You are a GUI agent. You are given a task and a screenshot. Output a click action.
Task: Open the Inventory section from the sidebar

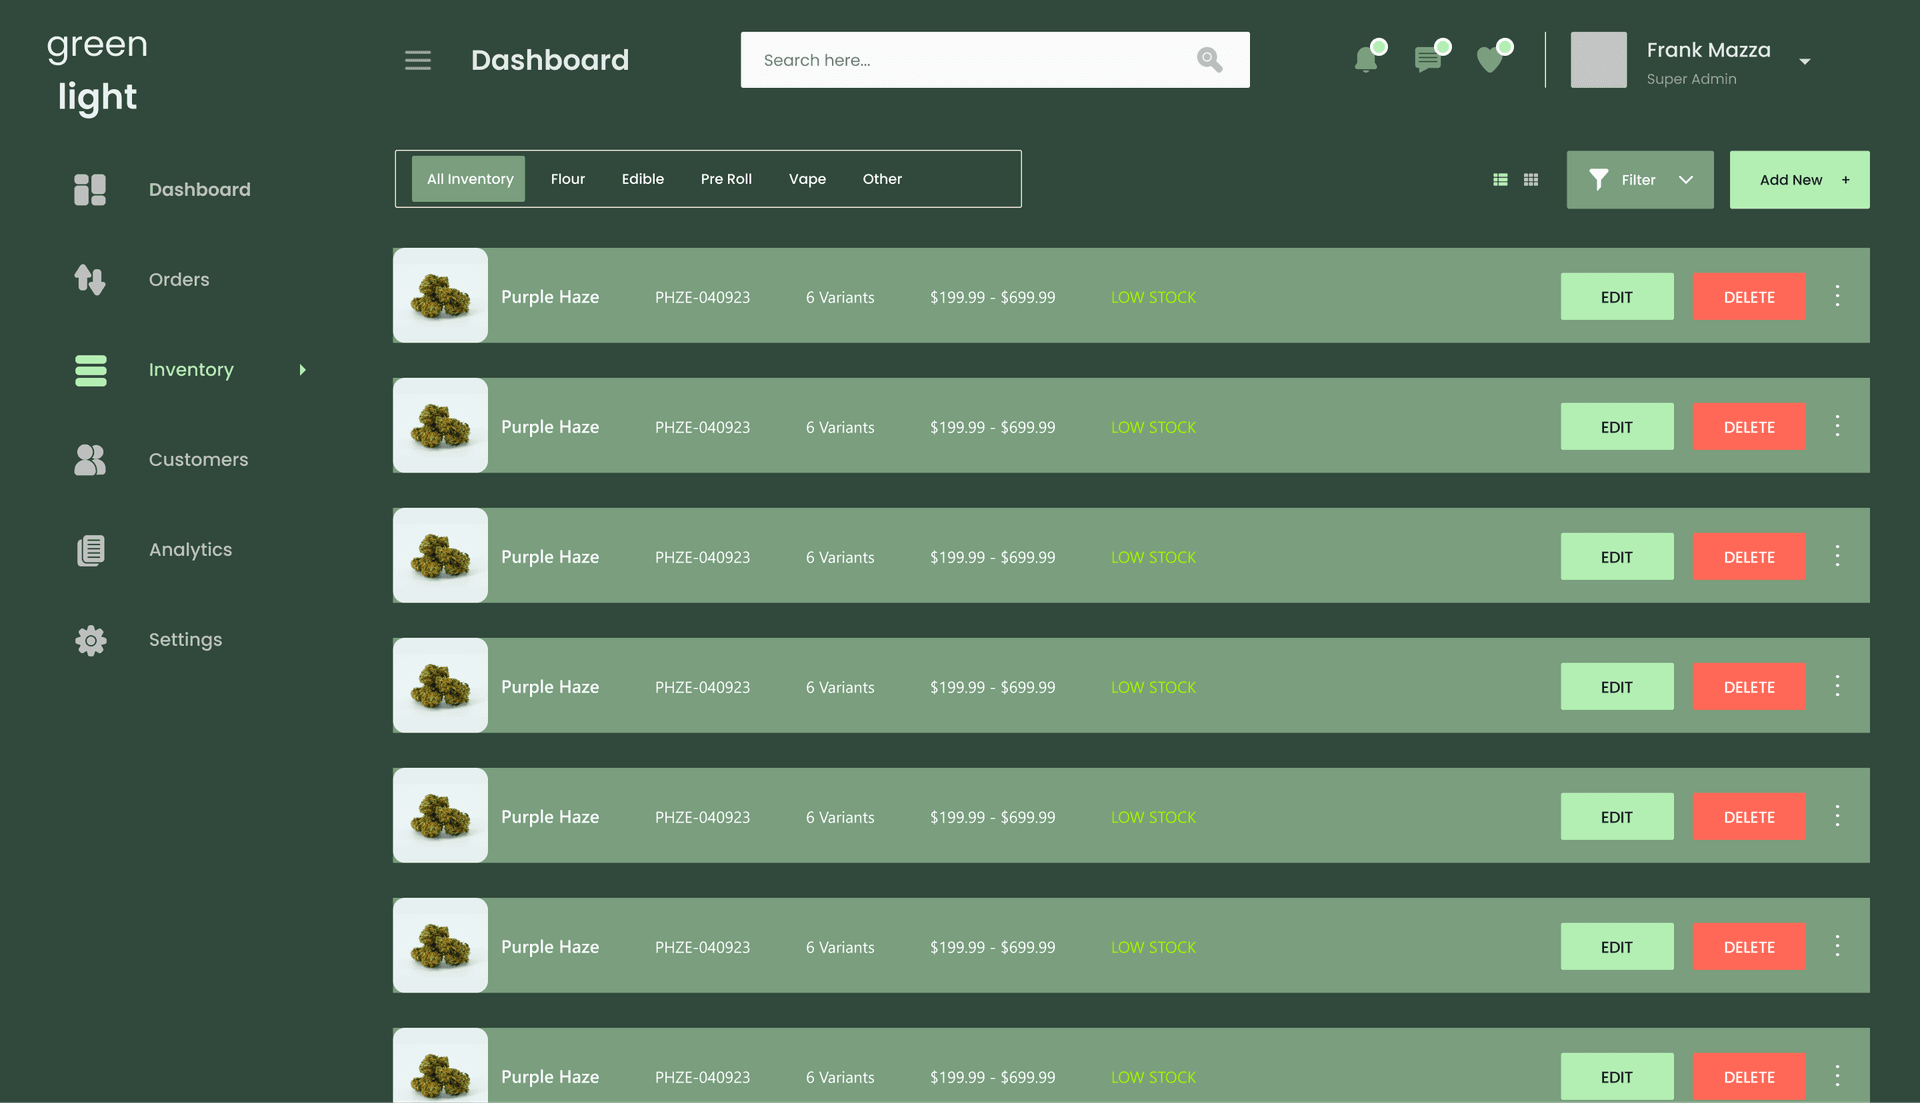tap(89, 370)
